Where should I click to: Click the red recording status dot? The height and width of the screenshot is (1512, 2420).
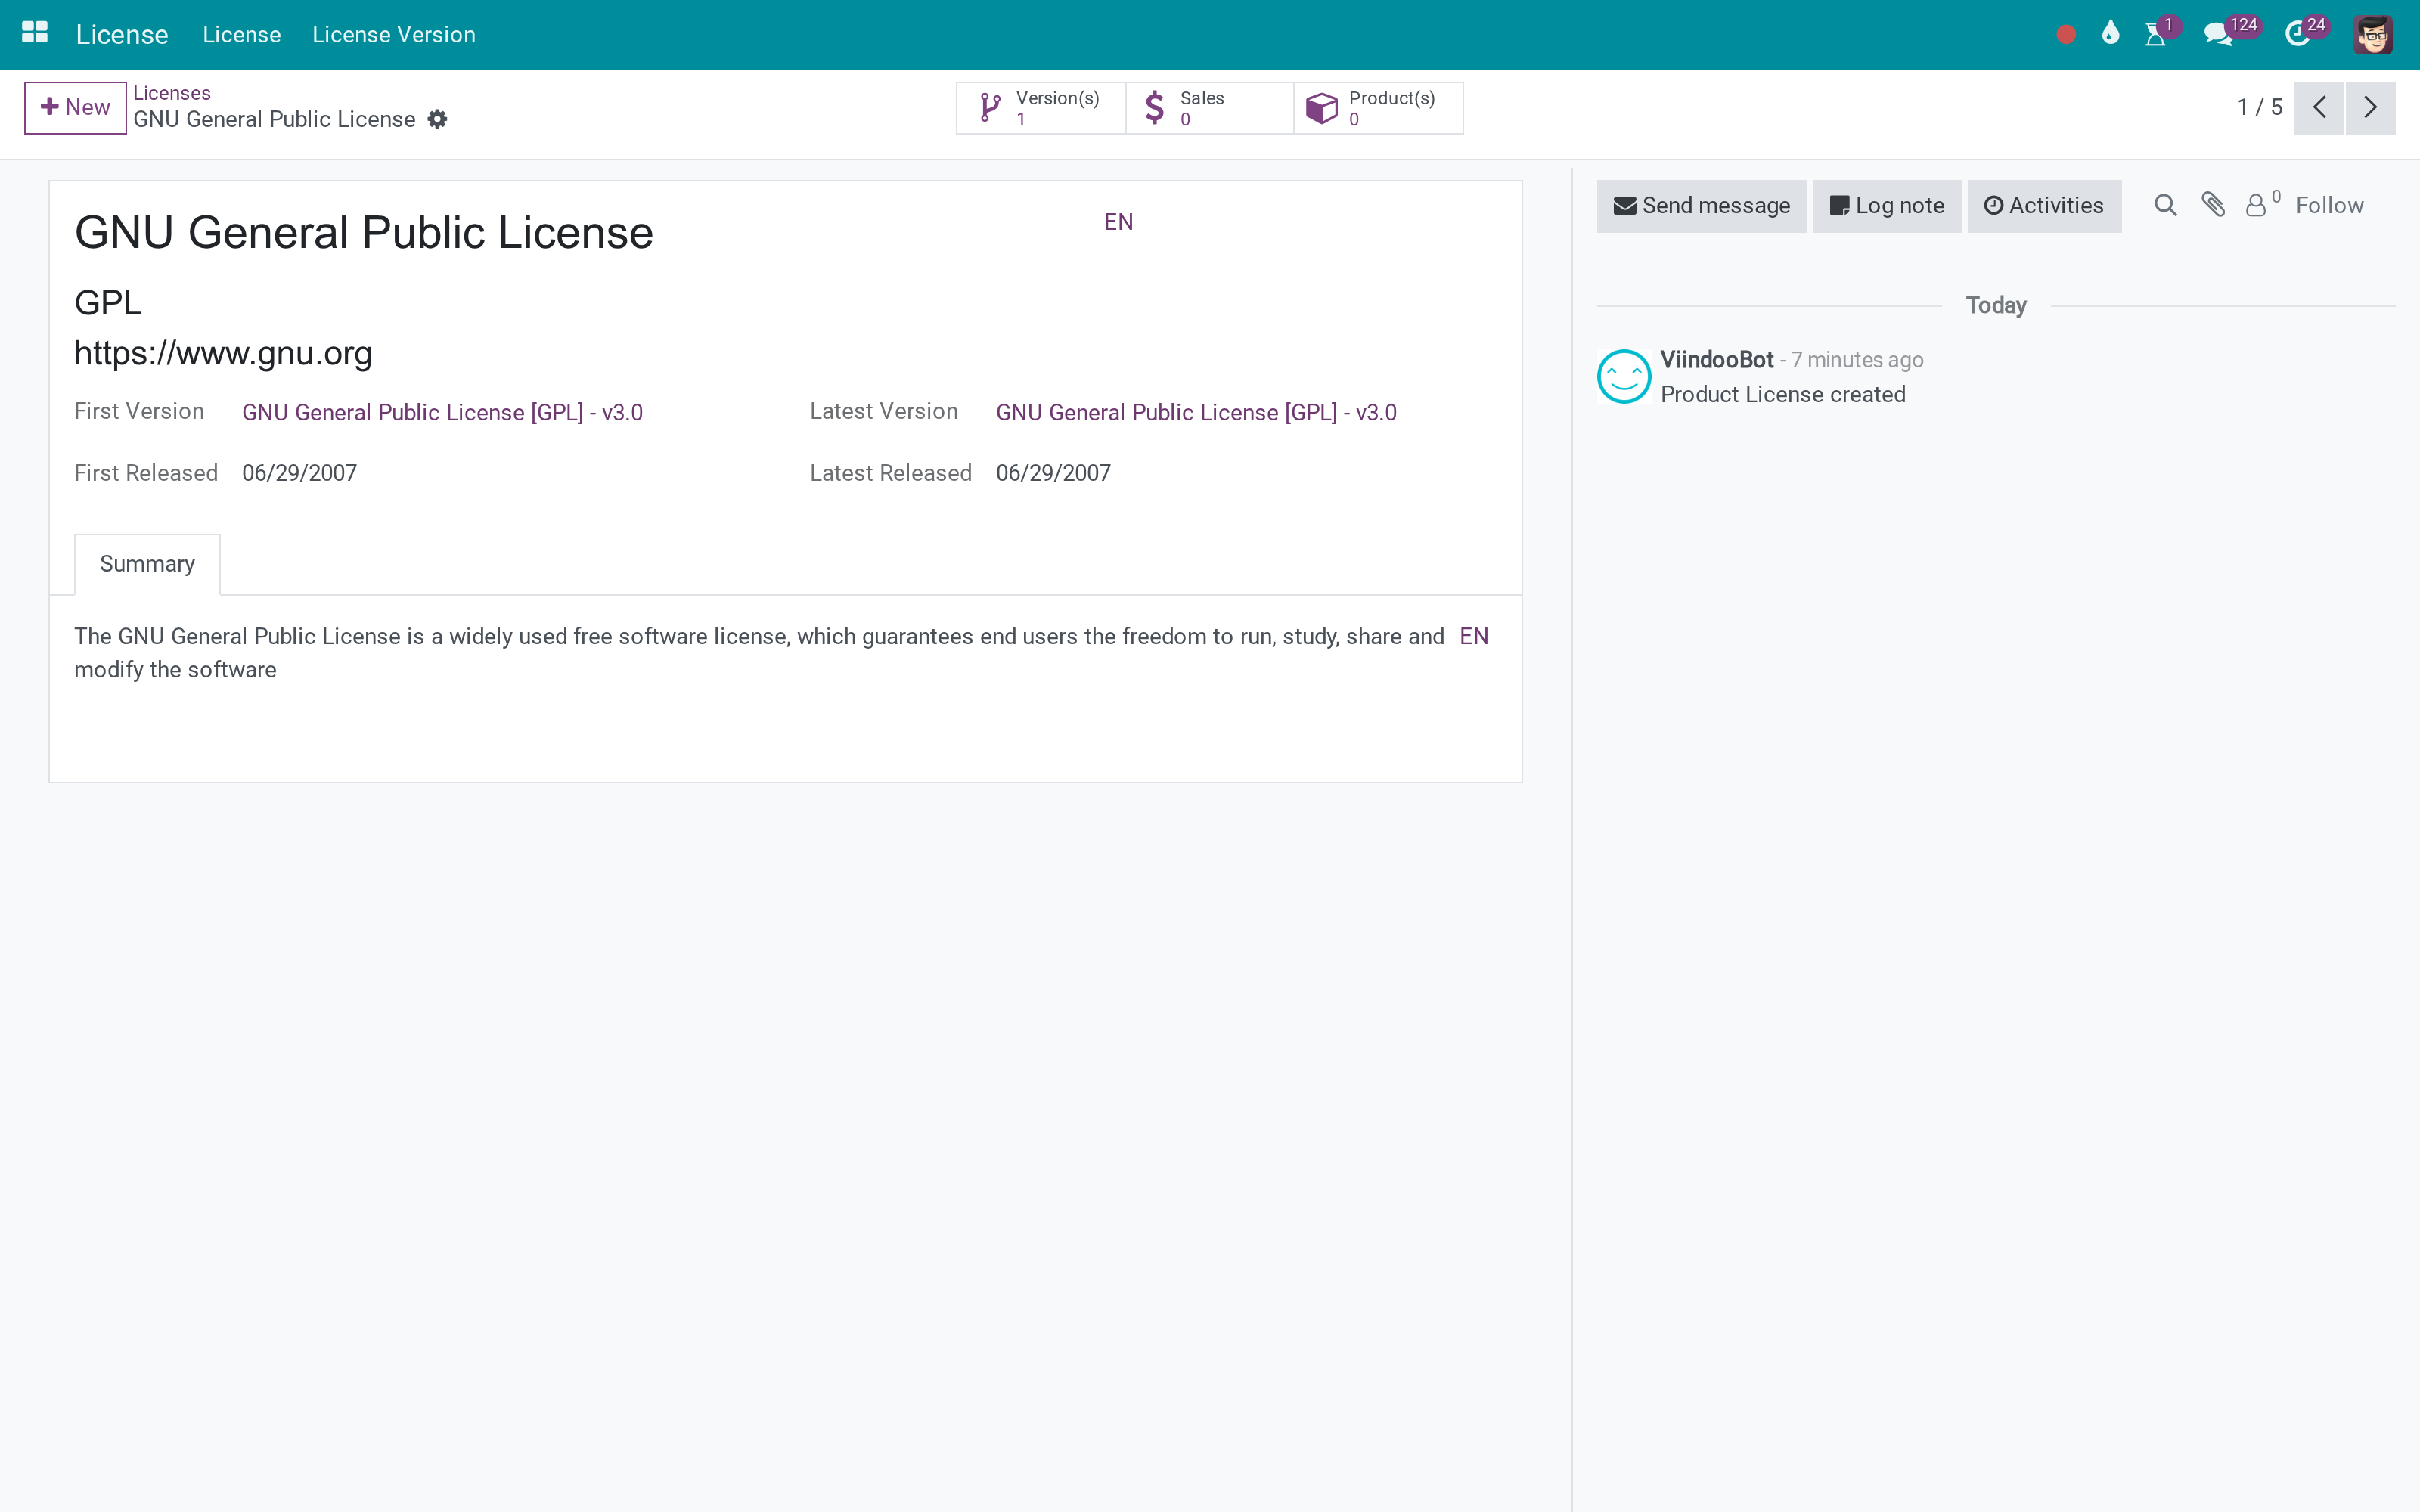2066,35
